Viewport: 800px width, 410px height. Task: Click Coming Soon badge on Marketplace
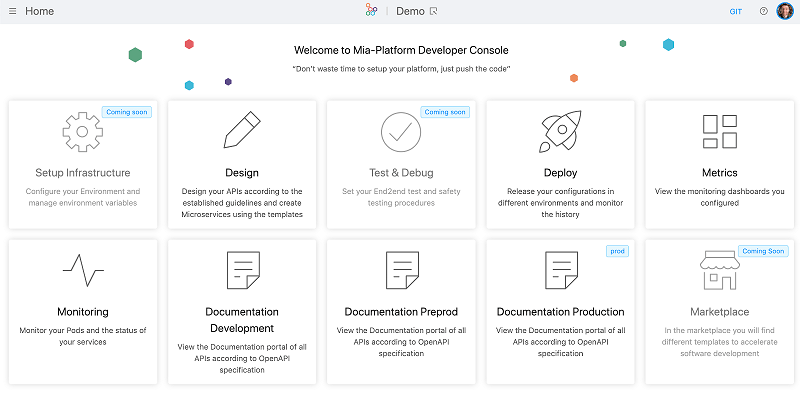point(763,251)
